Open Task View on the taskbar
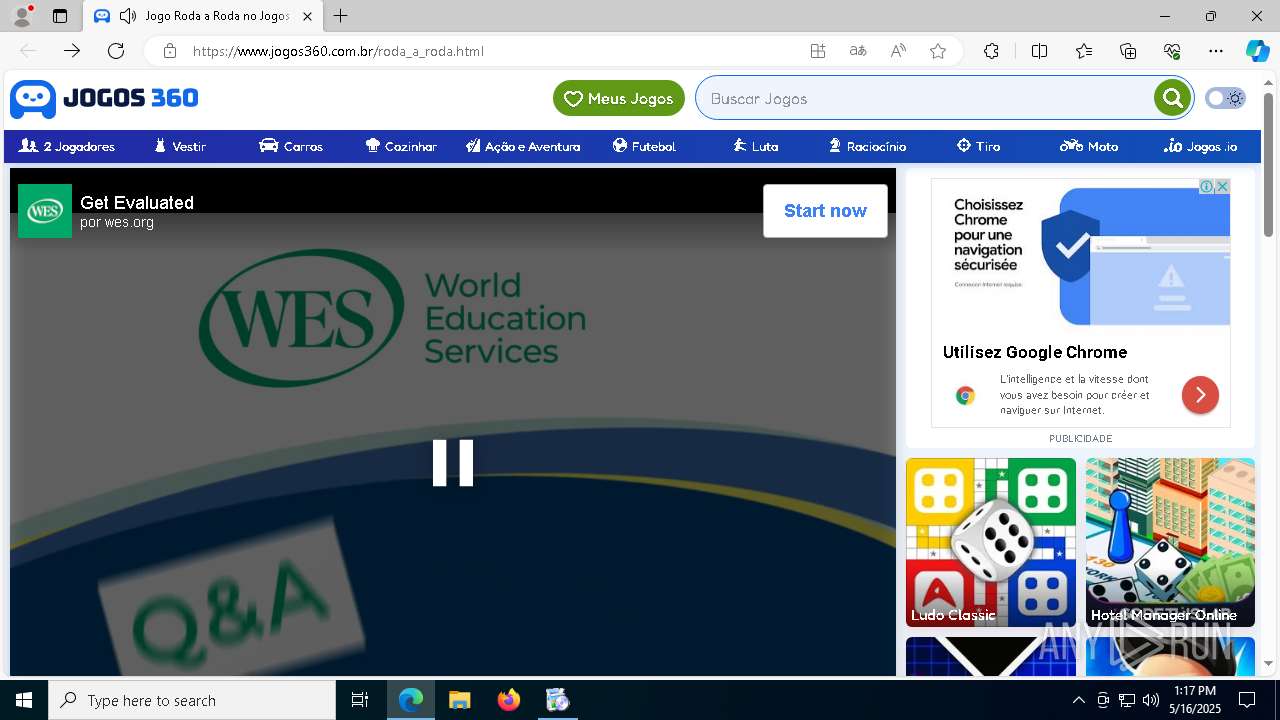Image resolution: width=1280 pixels, height=720 pixels. [x=360, y=700]
